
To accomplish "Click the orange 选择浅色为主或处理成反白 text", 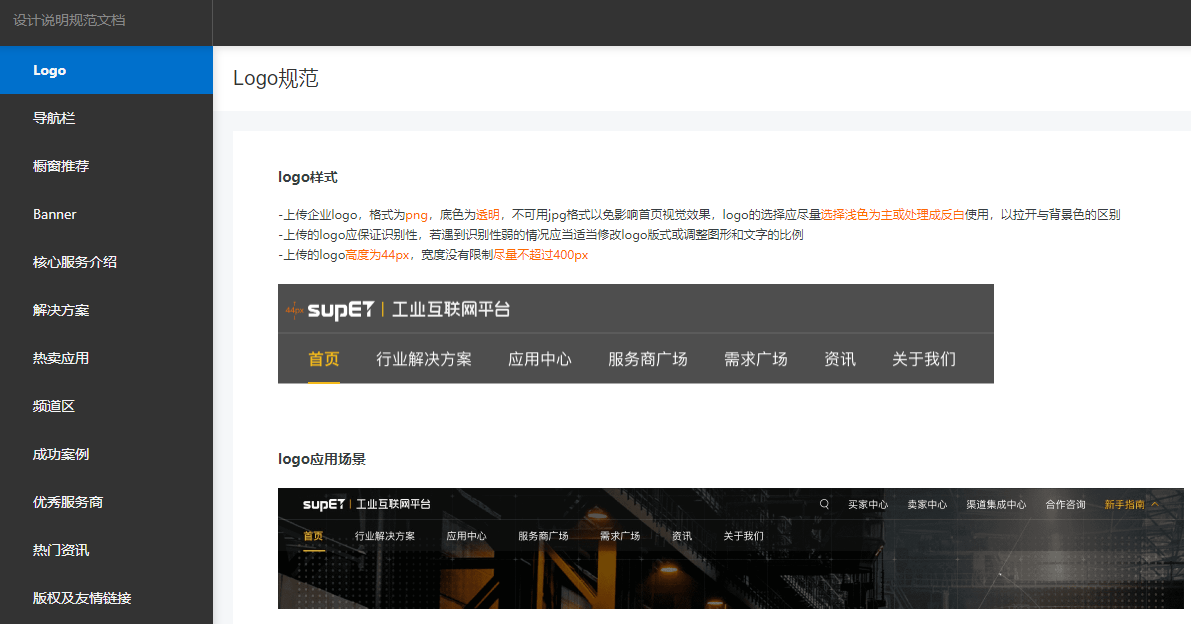I will [892, 215].
